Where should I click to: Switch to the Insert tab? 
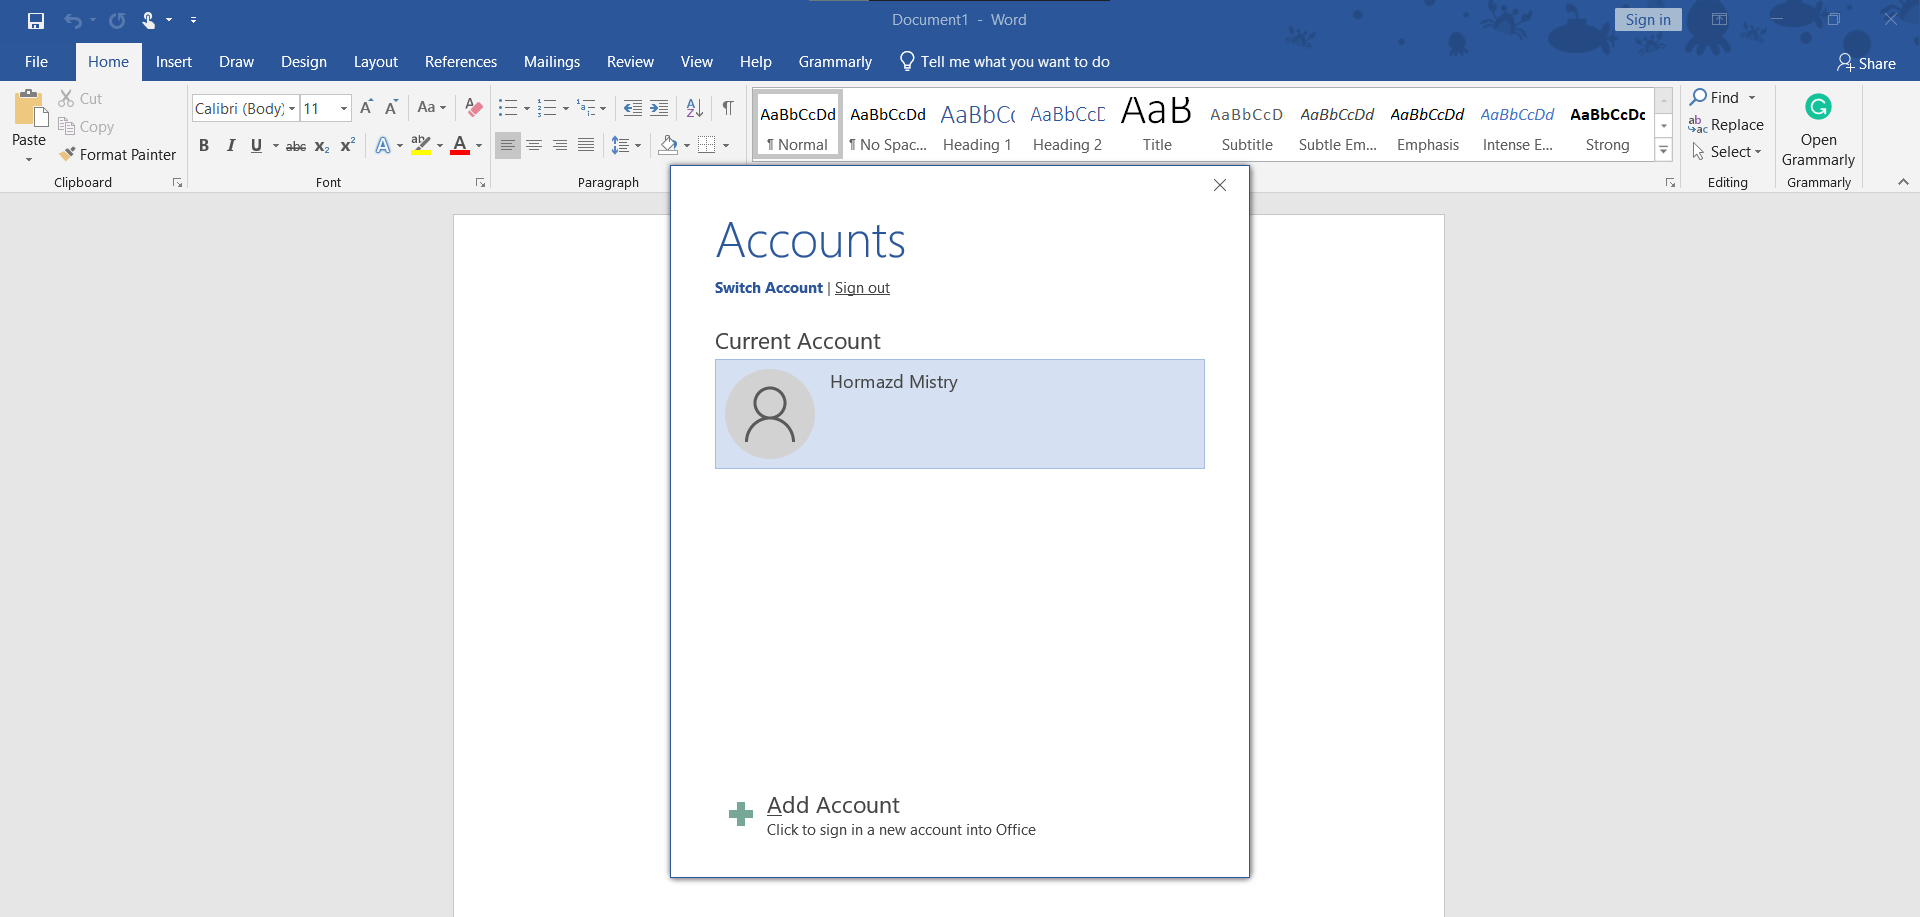coord(174,62)
